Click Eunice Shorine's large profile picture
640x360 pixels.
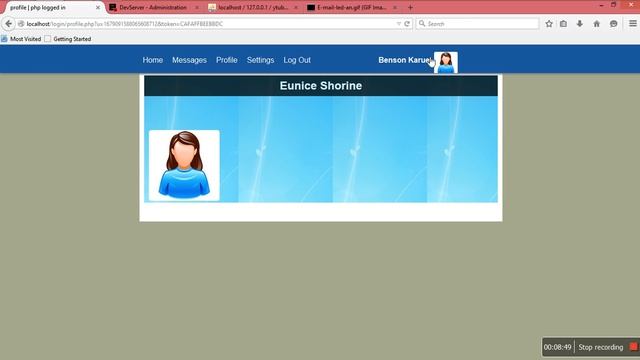click(x=184, y=165)
